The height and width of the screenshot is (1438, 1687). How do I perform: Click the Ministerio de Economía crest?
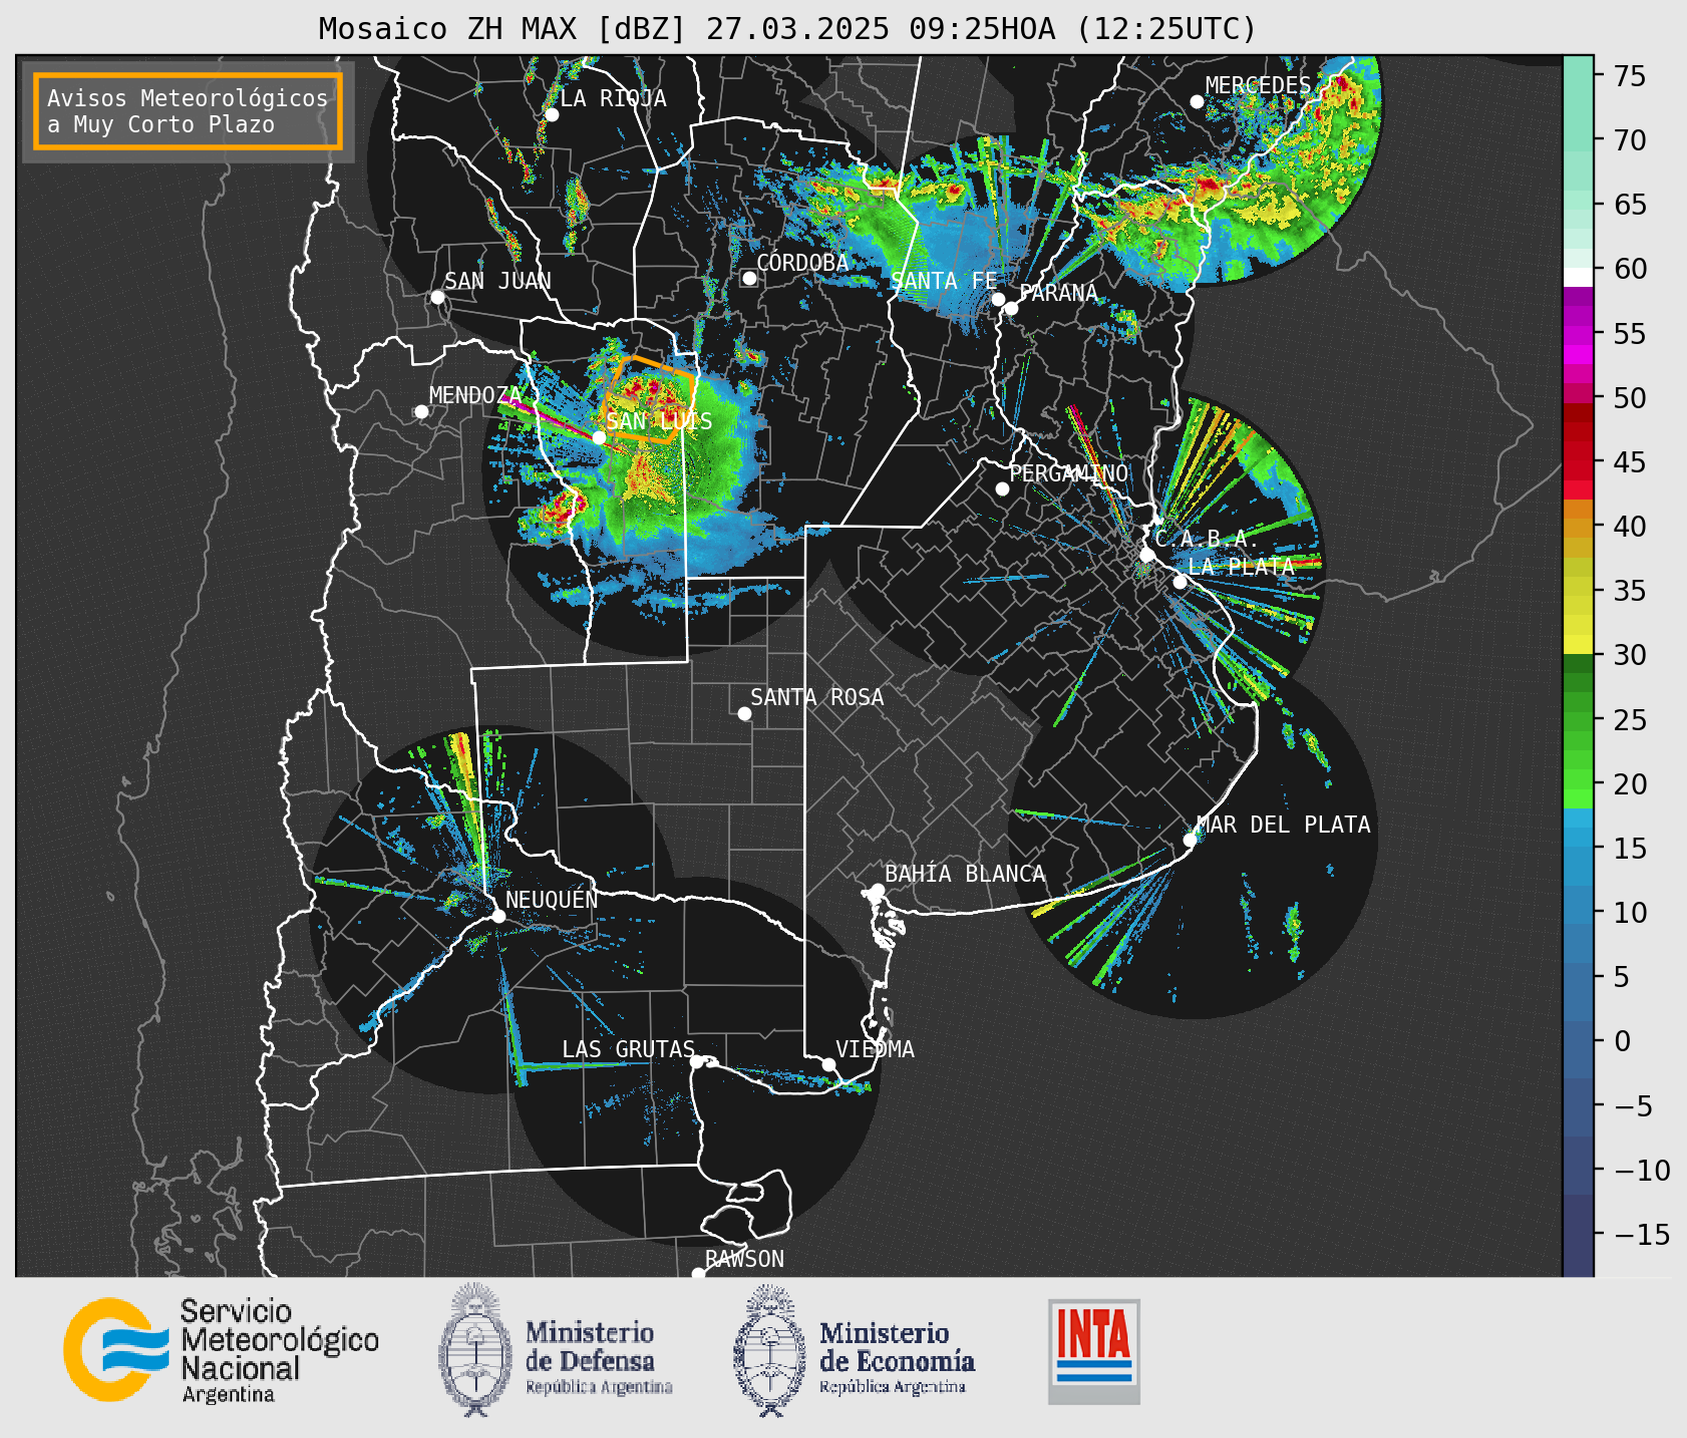point(769,1351)
